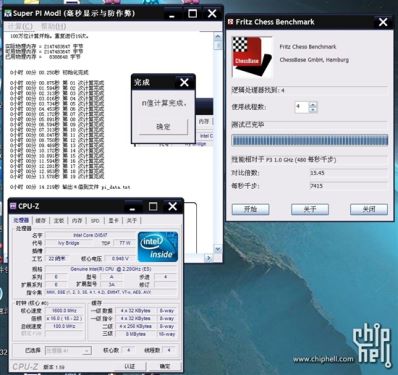
Task: Open the 计算(C) menu in Super PI
Action: [x=20, y=26]
